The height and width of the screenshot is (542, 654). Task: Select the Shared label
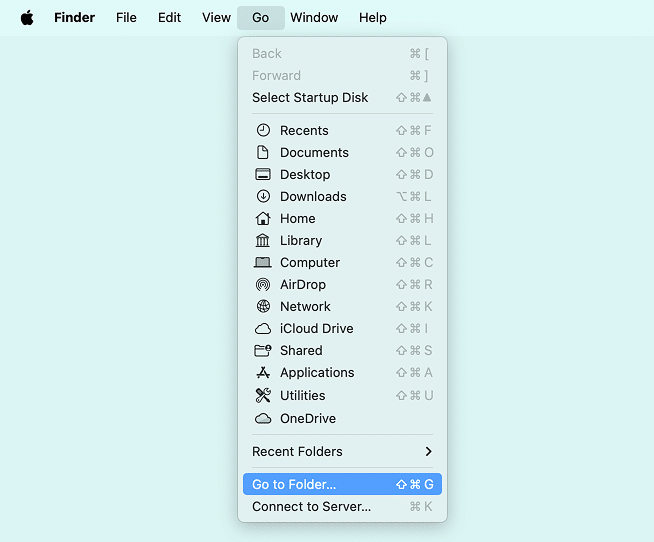point(301,350)
